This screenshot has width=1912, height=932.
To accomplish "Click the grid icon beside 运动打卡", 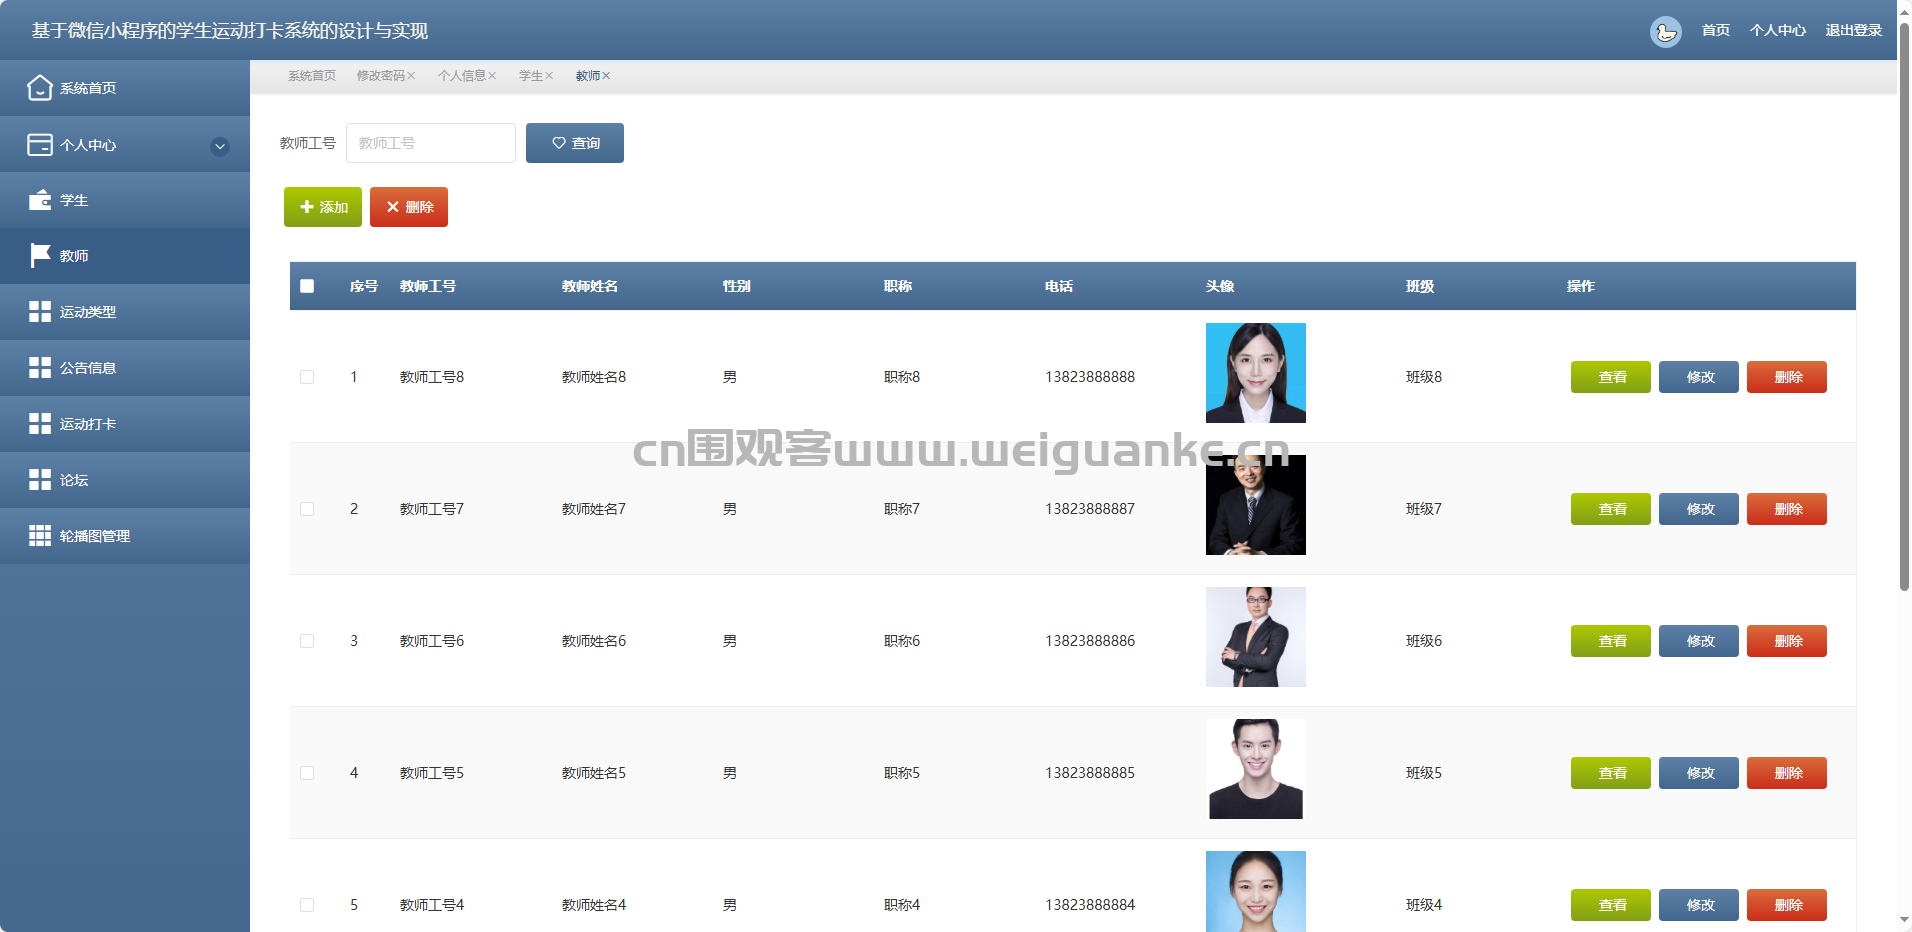I will point(40,424).
